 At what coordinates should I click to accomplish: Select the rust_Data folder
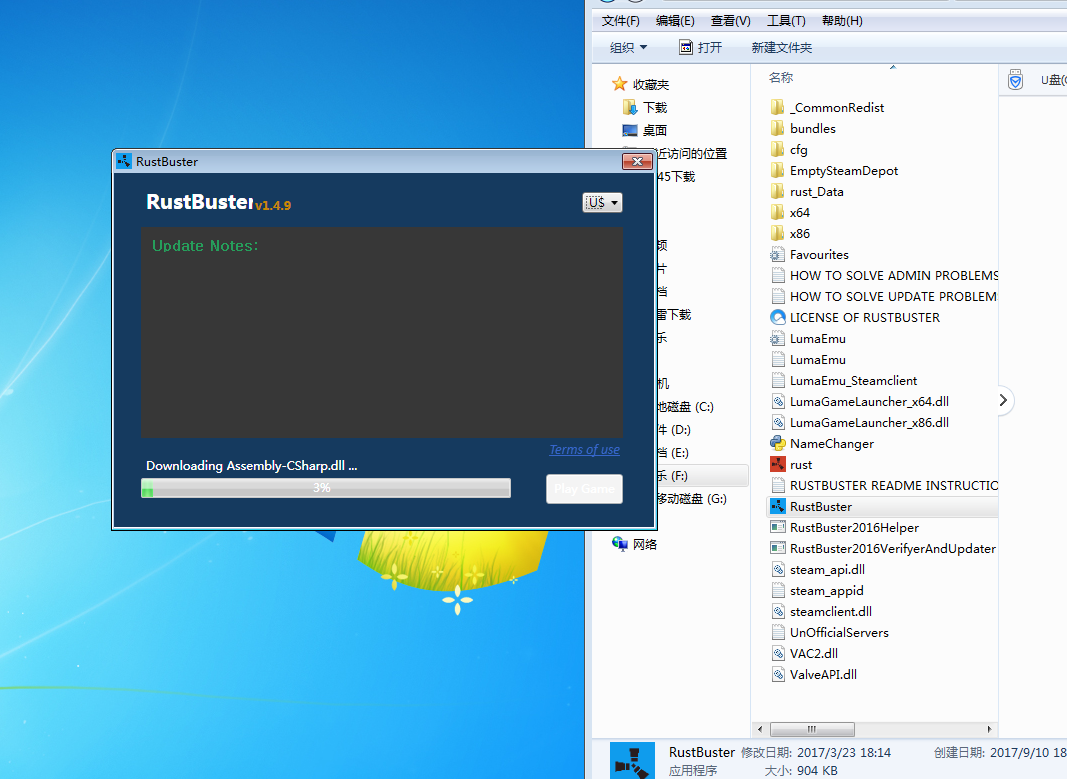(816, 192)
